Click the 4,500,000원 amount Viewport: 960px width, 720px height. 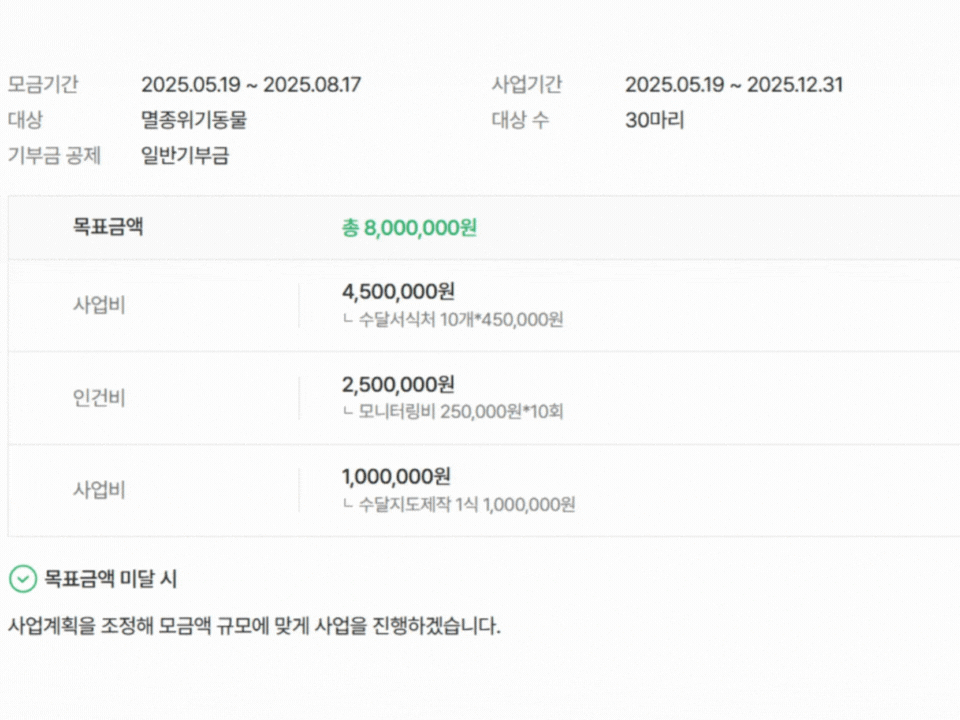point(398,292)
